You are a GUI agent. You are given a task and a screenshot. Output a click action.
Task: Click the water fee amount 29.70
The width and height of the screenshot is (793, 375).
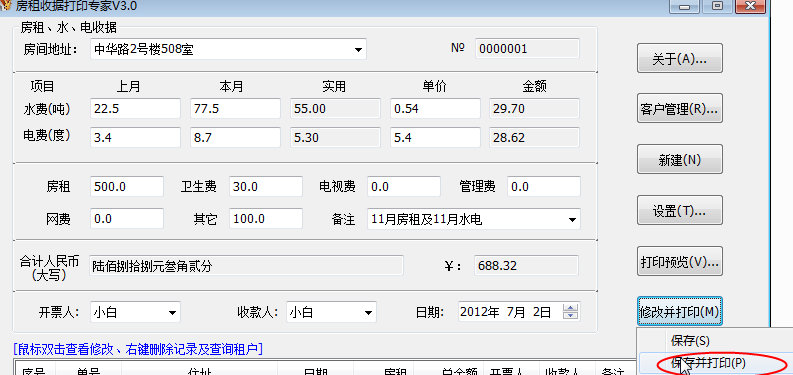click(x=534, y=108)
